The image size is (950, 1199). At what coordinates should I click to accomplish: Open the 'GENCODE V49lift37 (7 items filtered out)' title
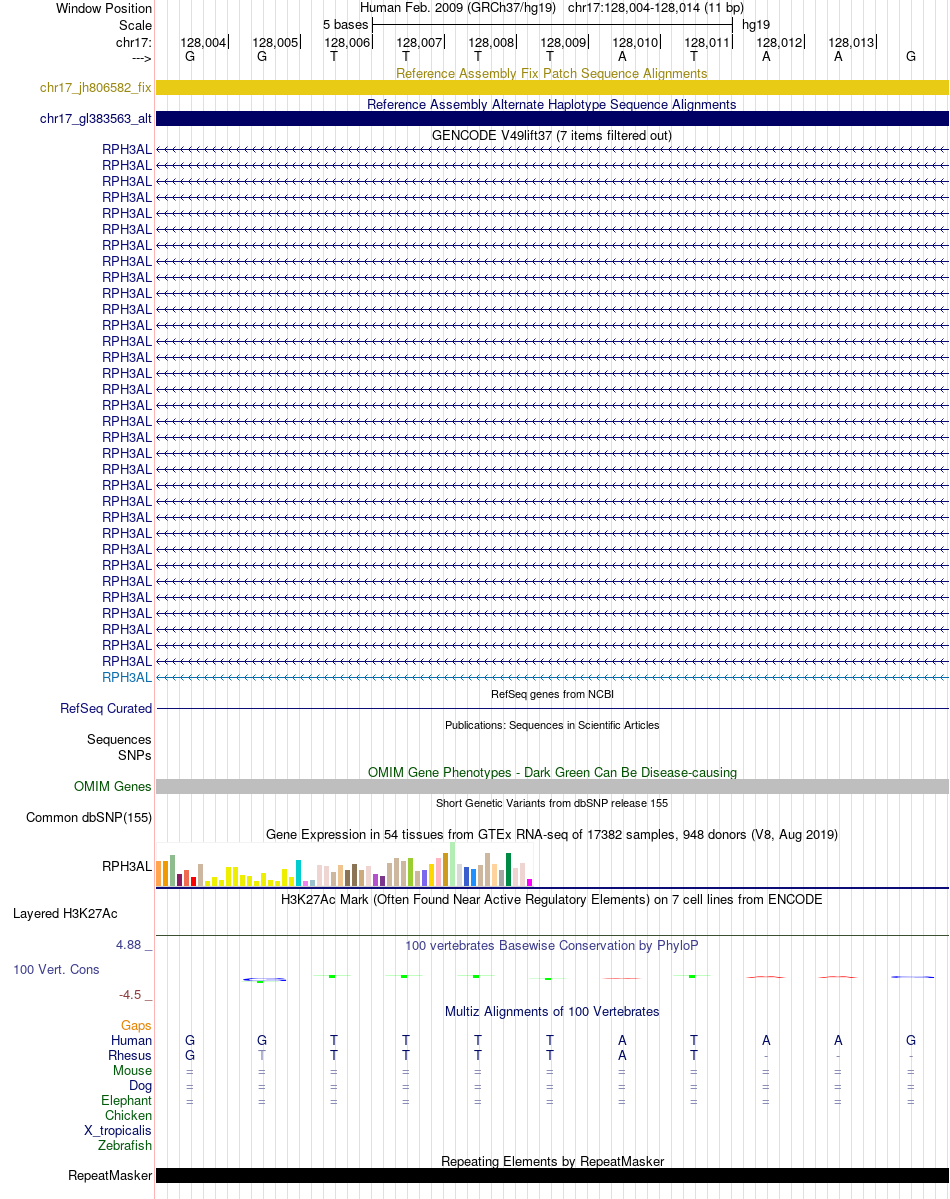click(551, 135)
